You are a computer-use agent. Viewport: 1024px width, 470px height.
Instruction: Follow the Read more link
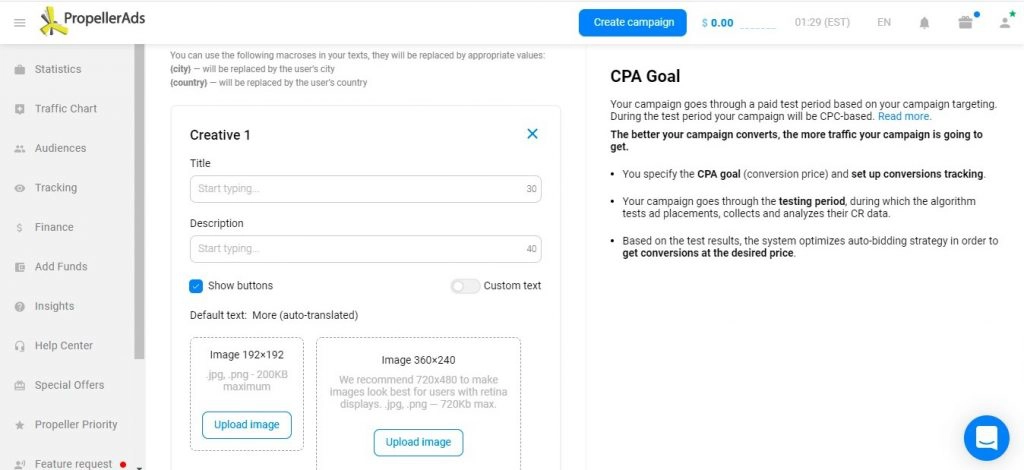(904, 116)
